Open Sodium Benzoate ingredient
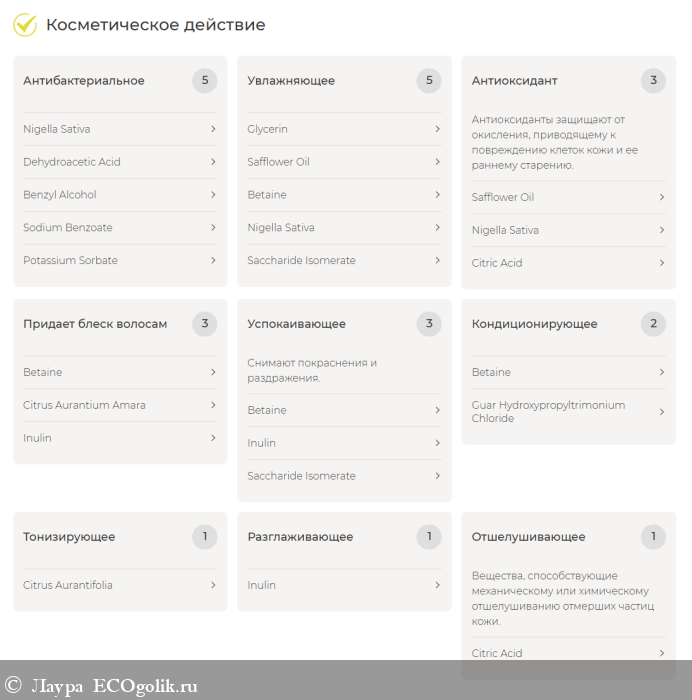Screen dimensions: 692x700 68,228
